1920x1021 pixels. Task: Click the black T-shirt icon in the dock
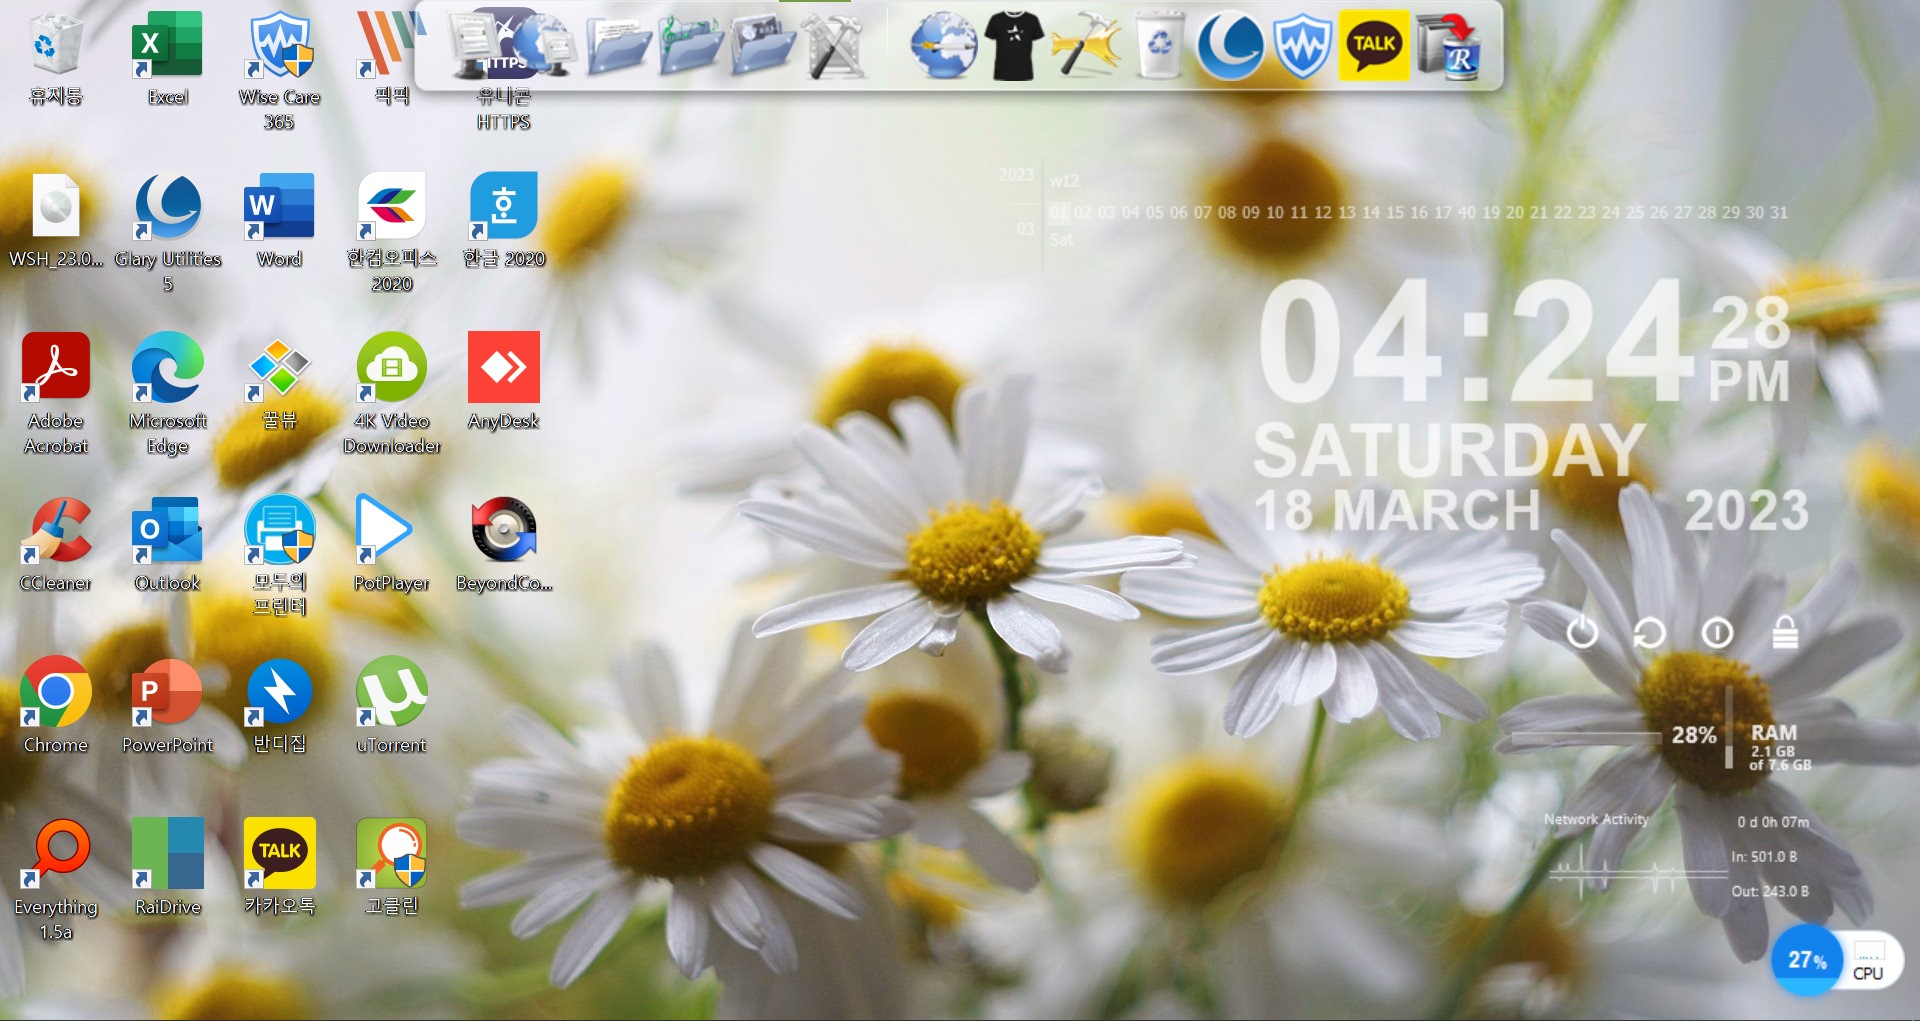pos(1014,46)
